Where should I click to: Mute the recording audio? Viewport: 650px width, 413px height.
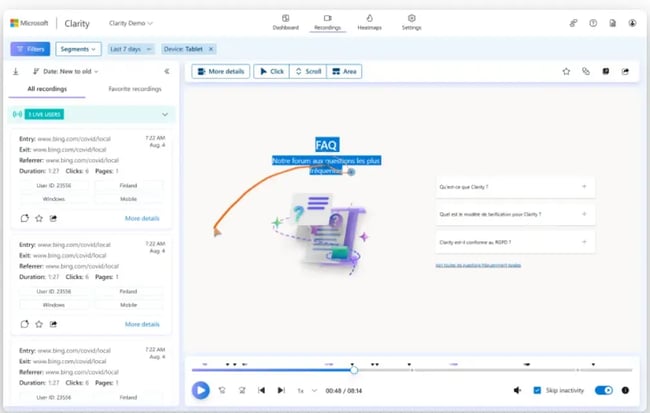pyautogui.click(x=517, y=390)
